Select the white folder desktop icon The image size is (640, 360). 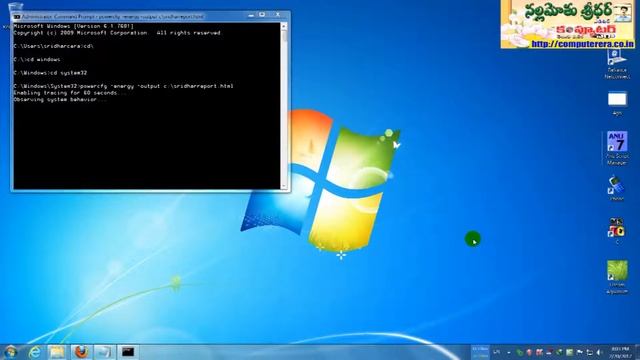point(617,103)
